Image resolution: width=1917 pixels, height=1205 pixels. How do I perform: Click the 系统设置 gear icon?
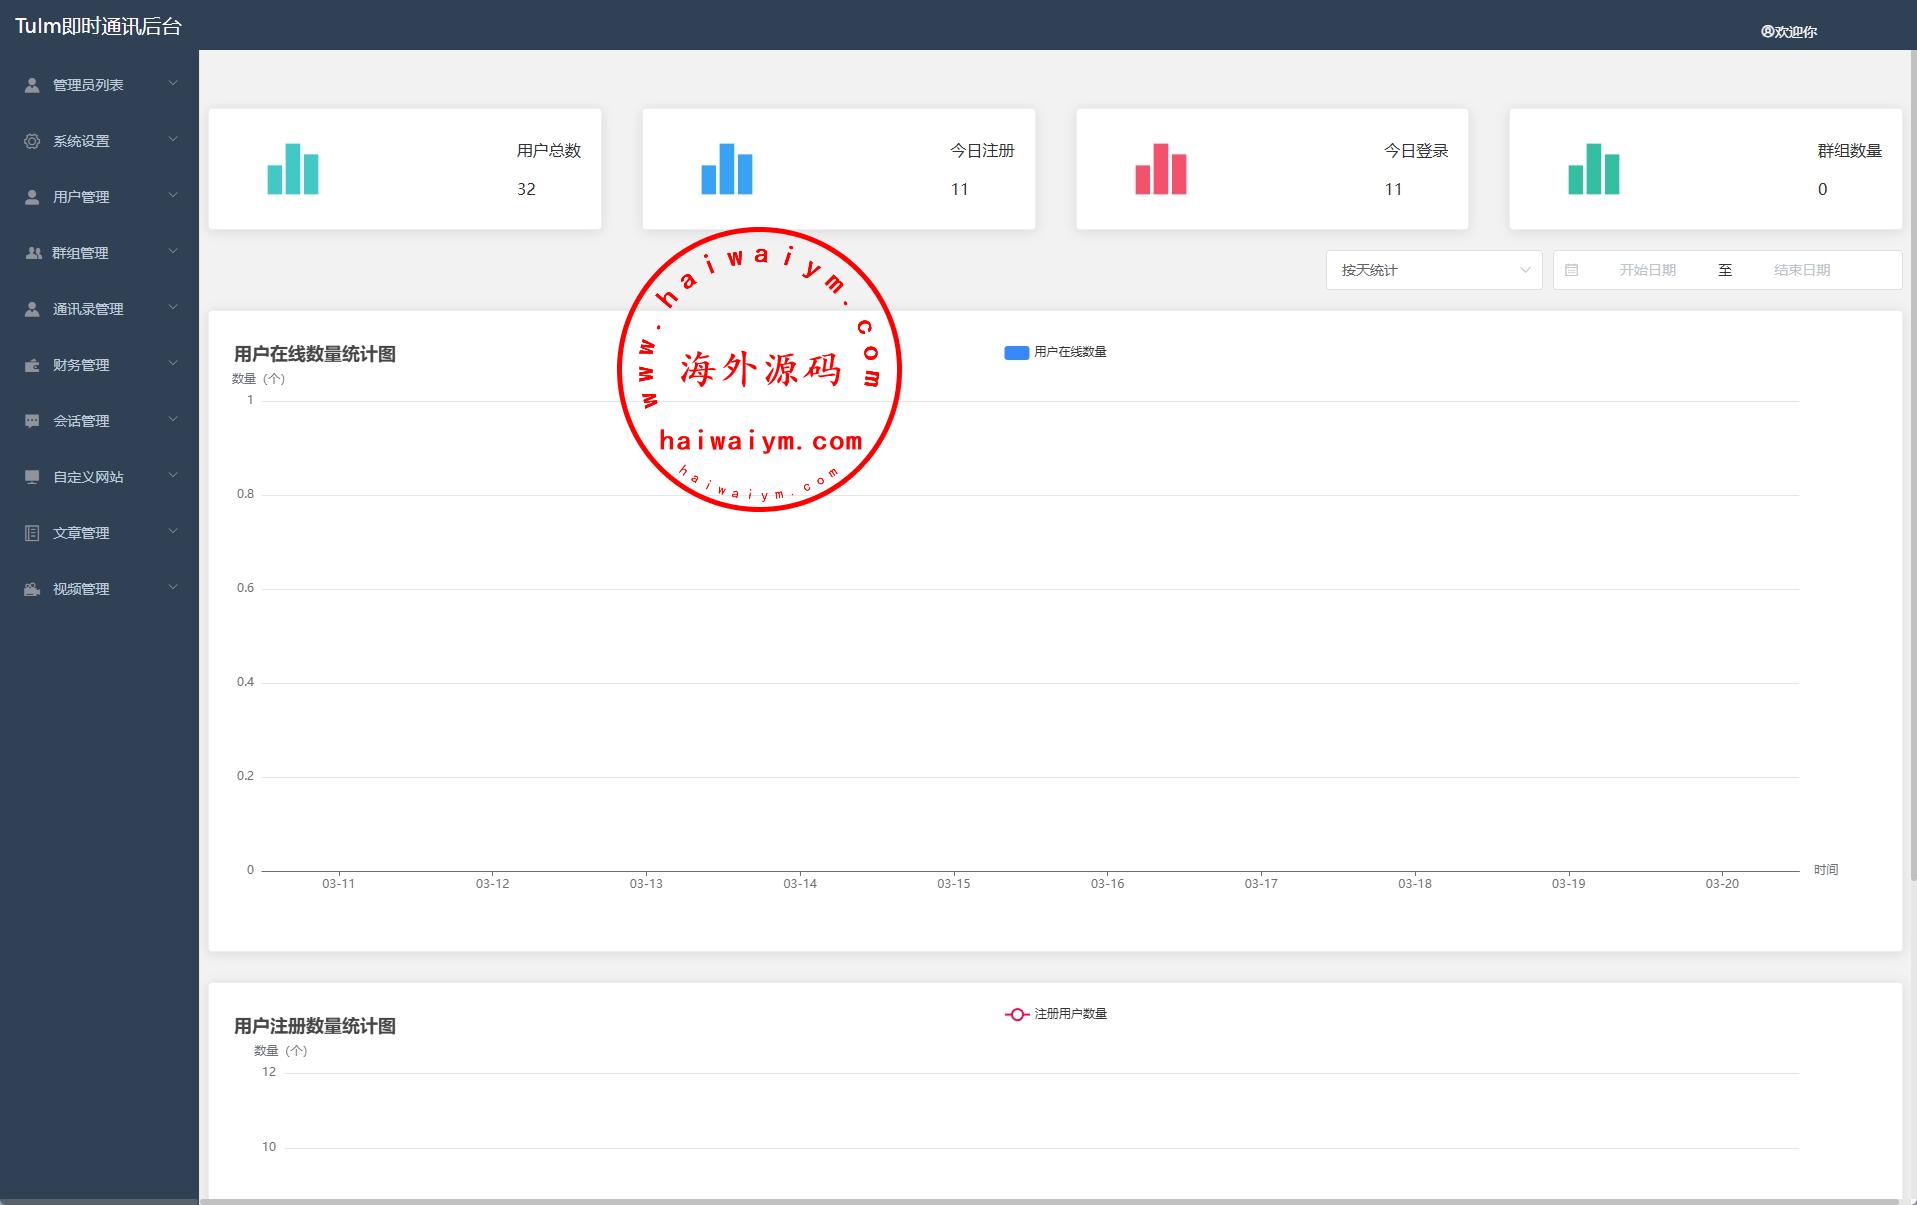pyautogui.click(x=32, y=141)
